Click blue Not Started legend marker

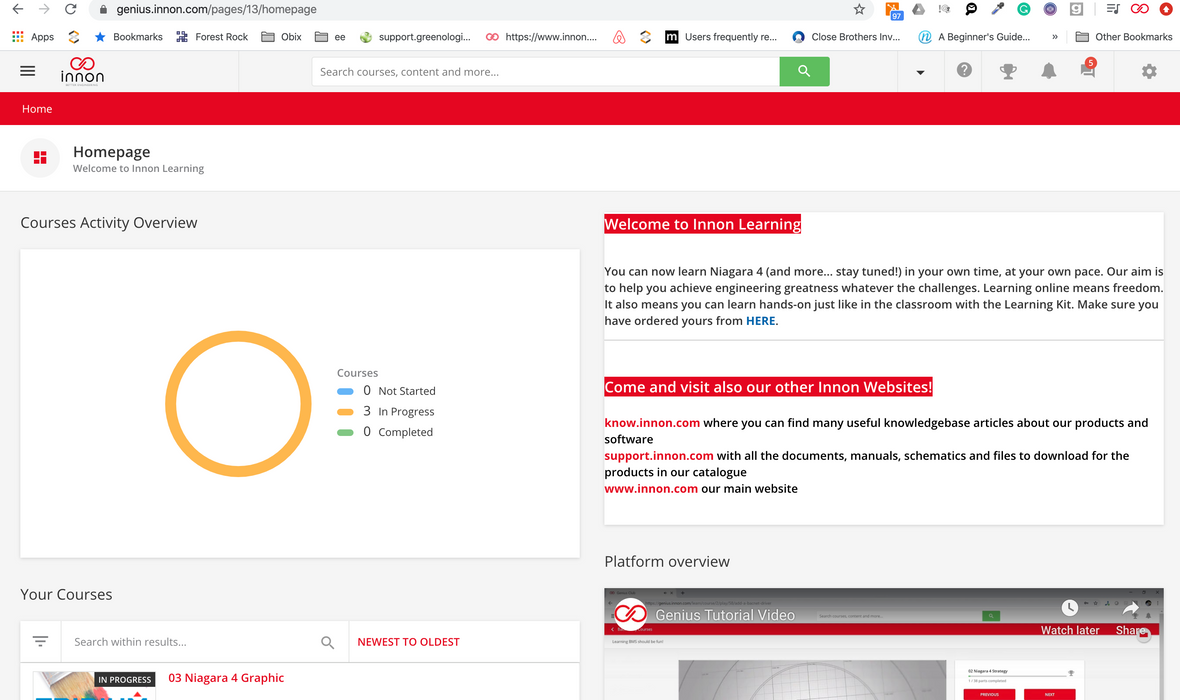click(345, 391)
